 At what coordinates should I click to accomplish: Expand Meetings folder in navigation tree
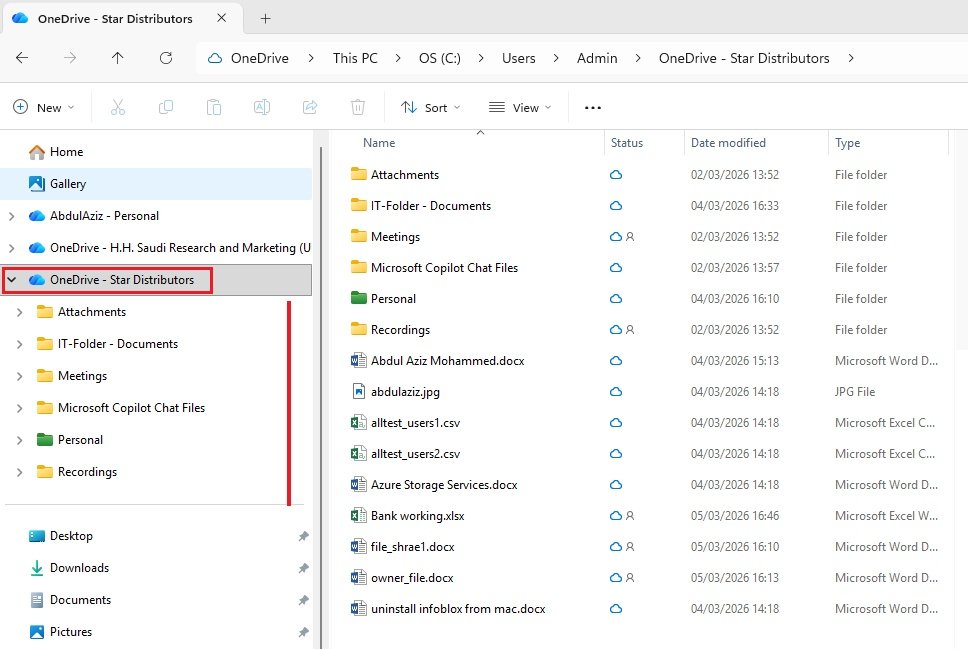pyautogui.click(x=20, y=376)
